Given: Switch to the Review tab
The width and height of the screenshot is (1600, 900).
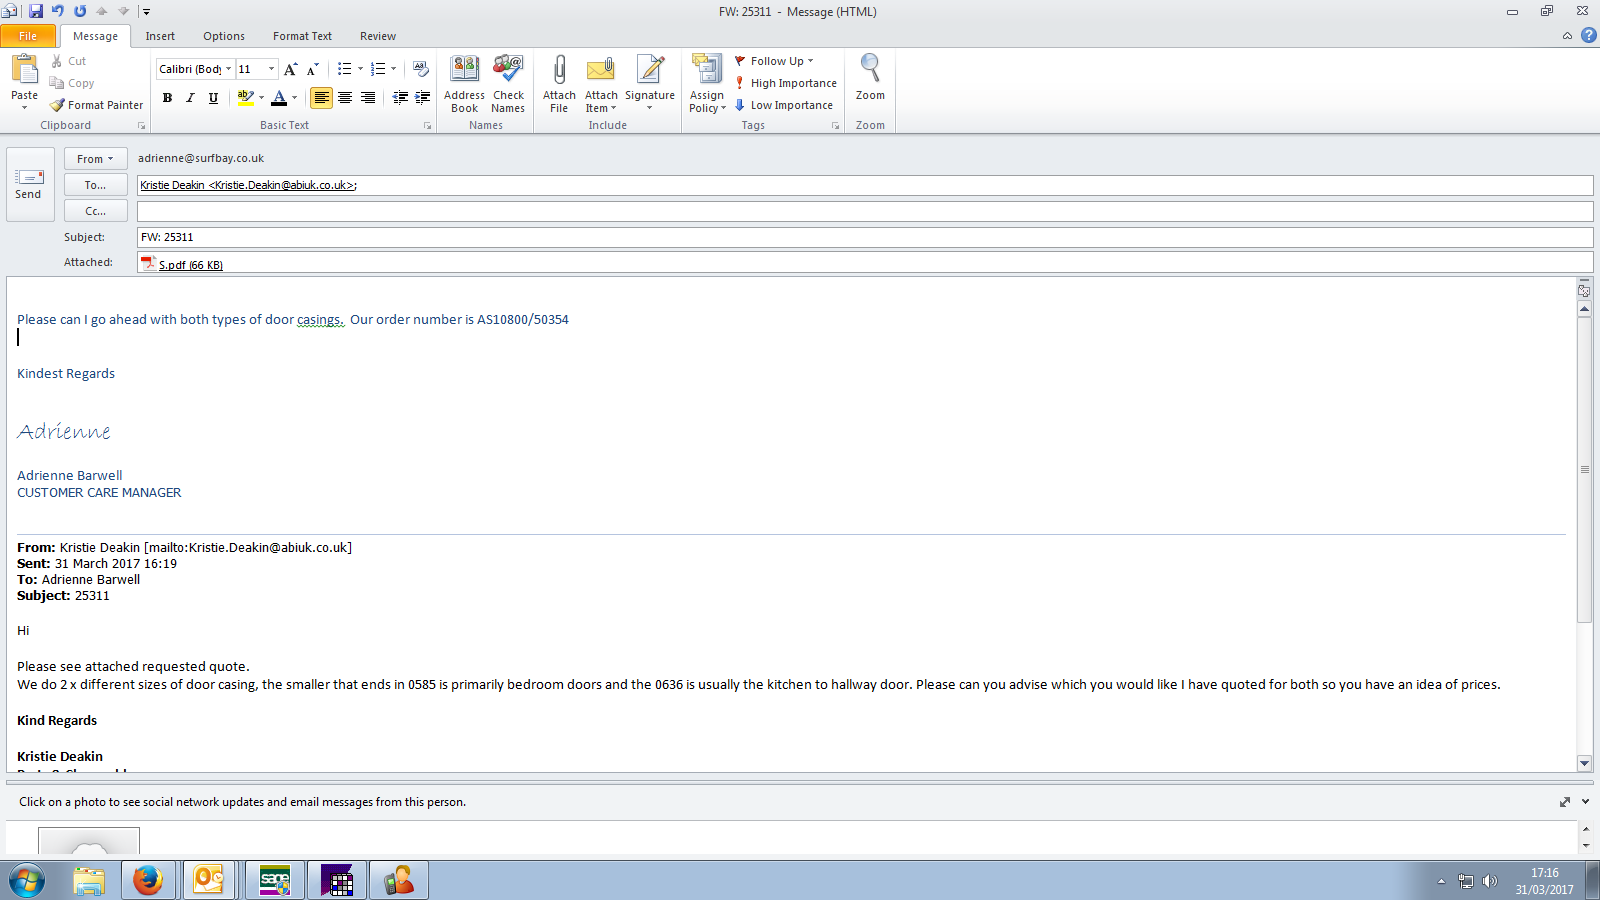Looking at the screenshot, I should [x=378, y=36].
